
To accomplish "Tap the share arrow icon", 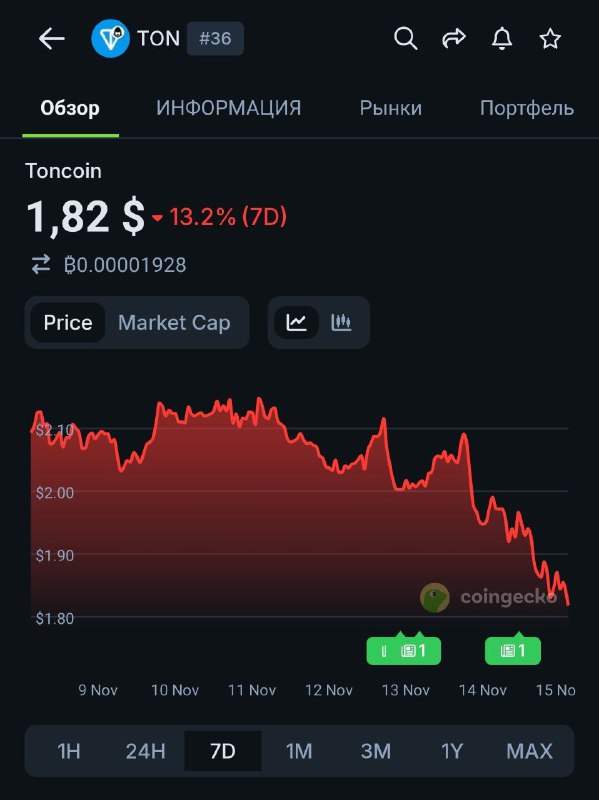I will (454, 38).
